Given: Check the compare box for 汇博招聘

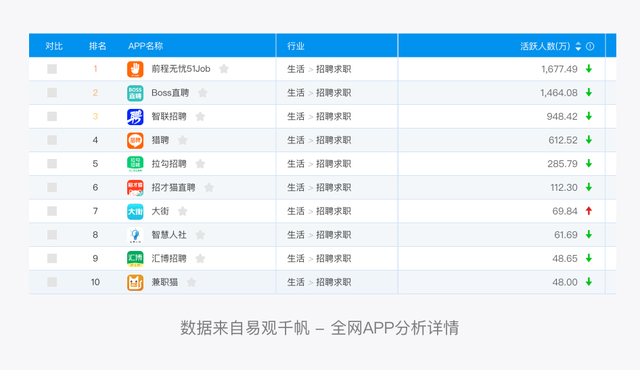Looking at the screenshot, I should coord(52,258).
